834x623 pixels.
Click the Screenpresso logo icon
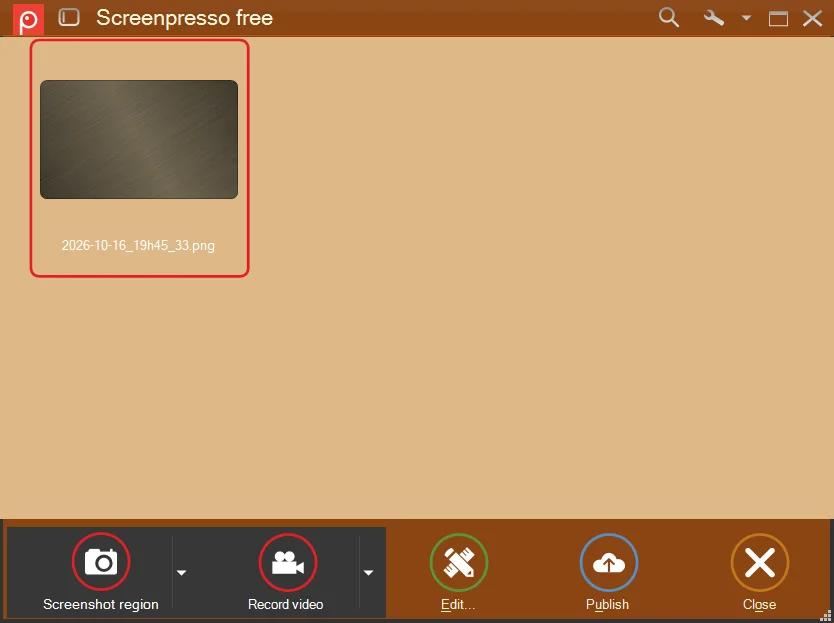(x=28, y=19)
